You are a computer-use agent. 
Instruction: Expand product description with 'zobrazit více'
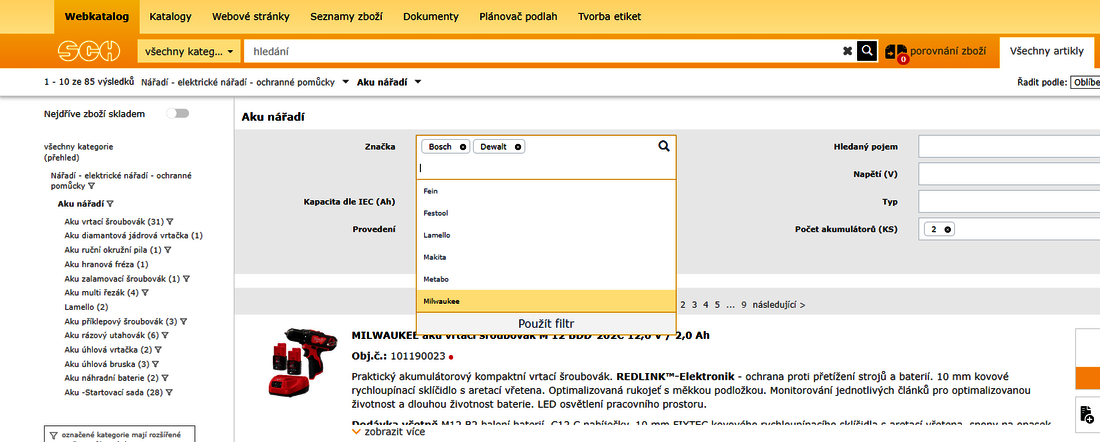click(x=388, y=432)
